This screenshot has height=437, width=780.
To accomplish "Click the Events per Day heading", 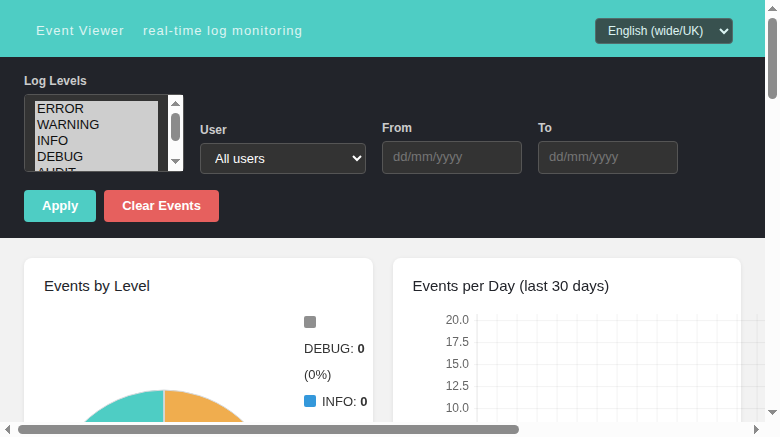I will coord(511,286).
